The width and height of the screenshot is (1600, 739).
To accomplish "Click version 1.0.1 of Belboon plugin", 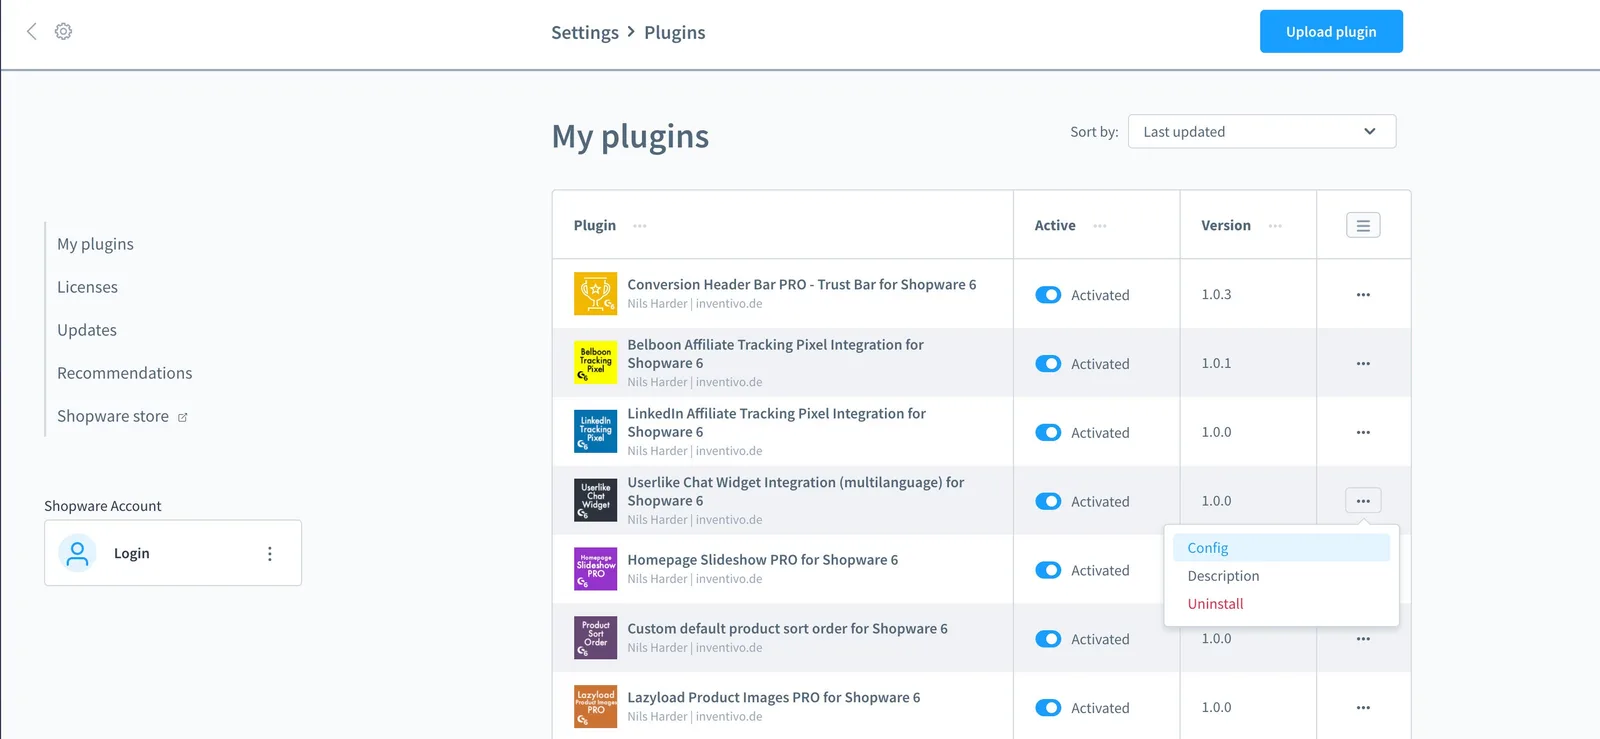I will [1217, 364].
